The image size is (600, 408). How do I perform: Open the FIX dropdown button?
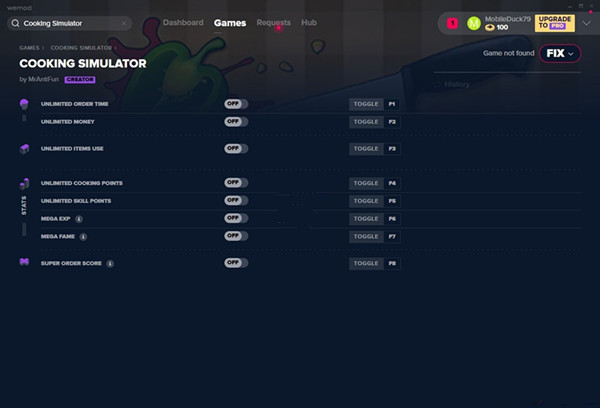560,53
